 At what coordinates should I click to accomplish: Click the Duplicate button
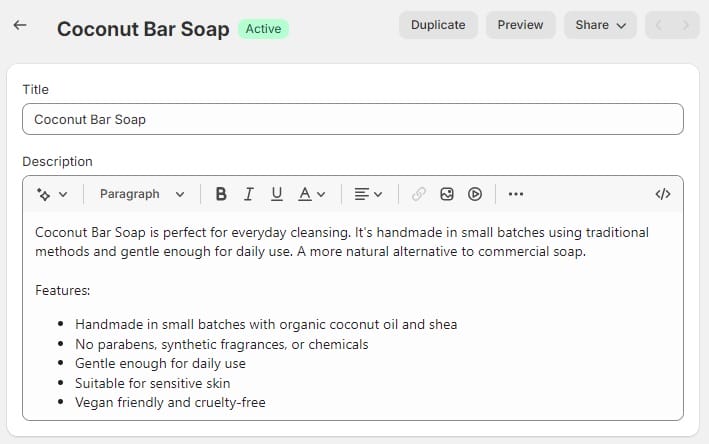pyautogui.click(x=438, y=25)
